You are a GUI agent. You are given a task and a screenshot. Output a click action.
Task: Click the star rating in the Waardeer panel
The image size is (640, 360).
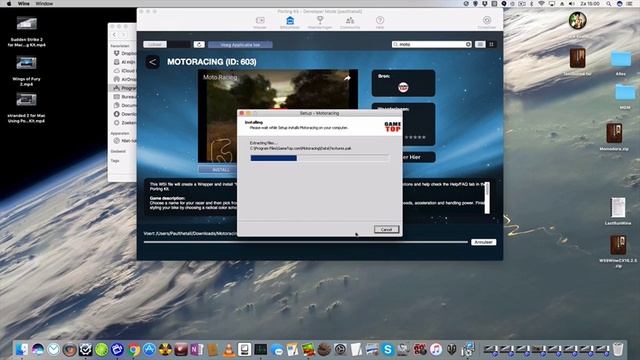pyautogui.click(x=415, y=137)
